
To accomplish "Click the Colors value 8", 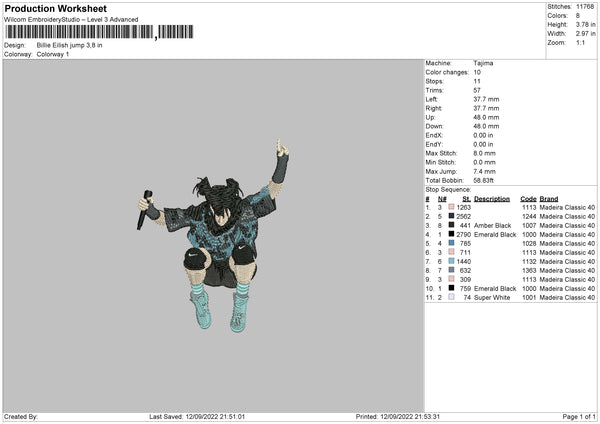I will [x=578, y=16].
